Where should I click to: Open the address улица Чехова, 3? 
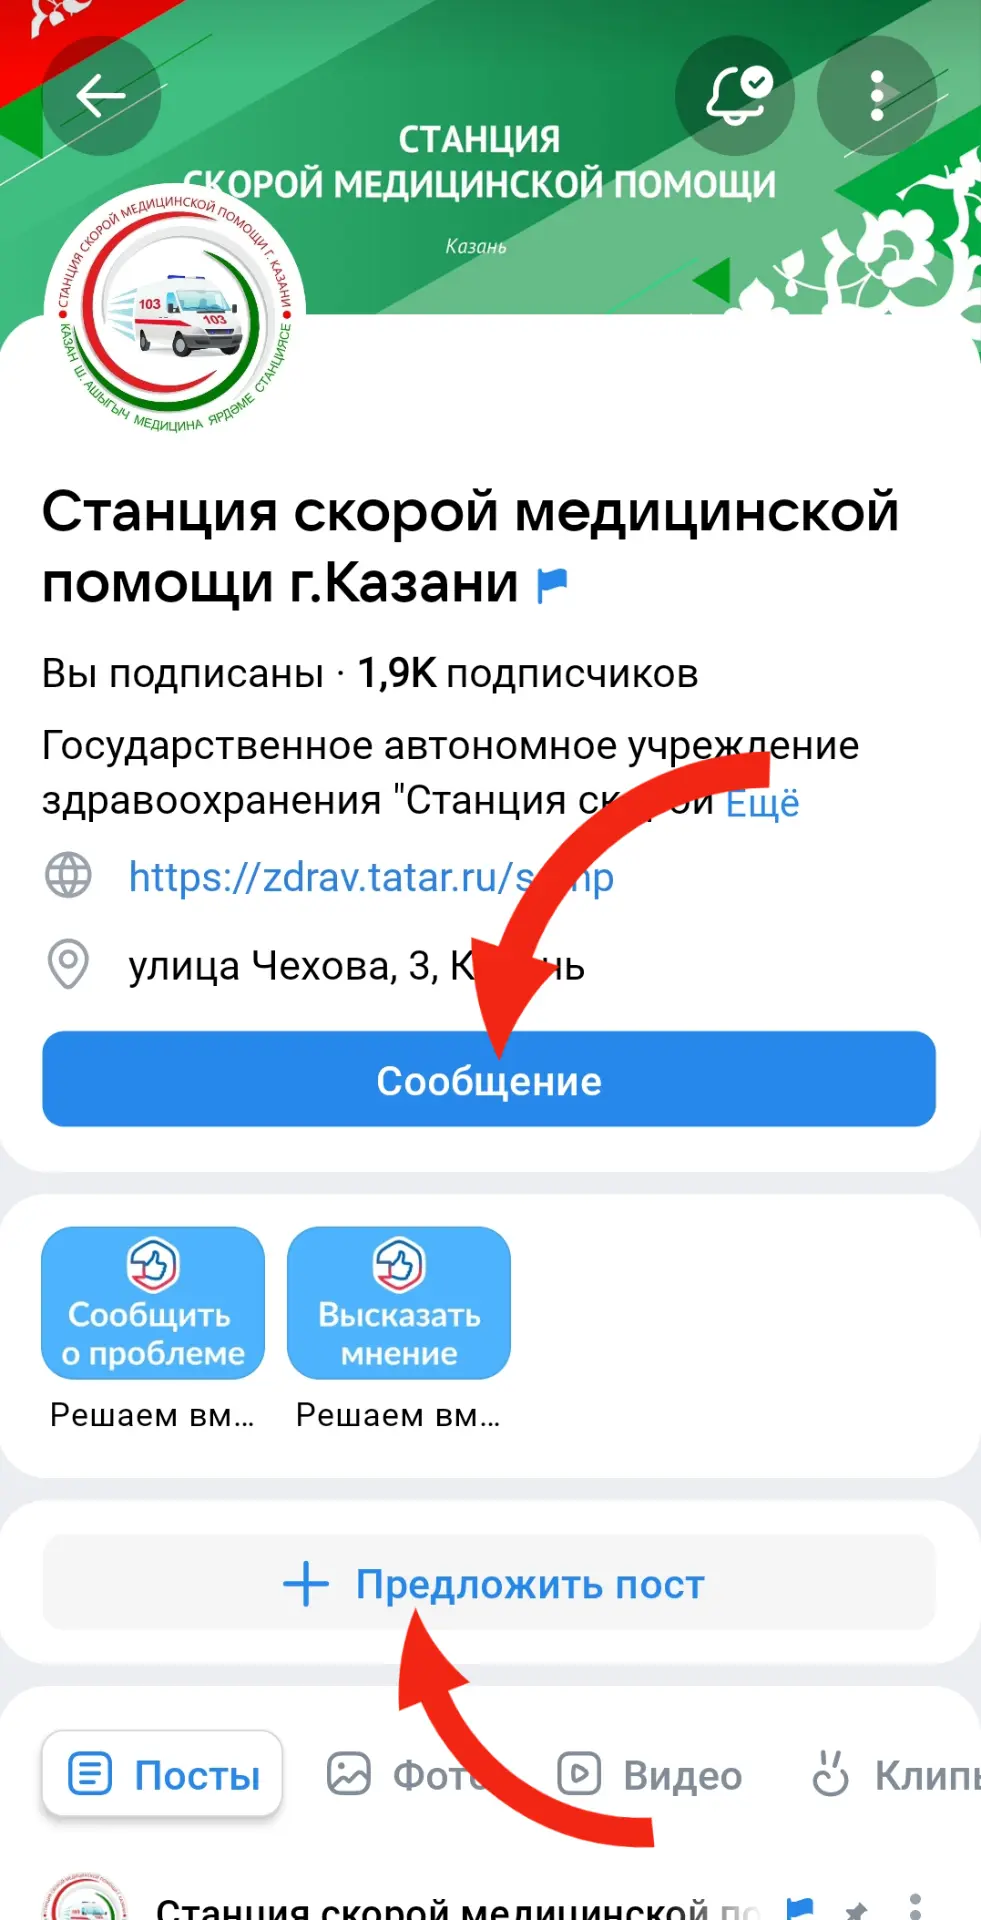(356, 966)
